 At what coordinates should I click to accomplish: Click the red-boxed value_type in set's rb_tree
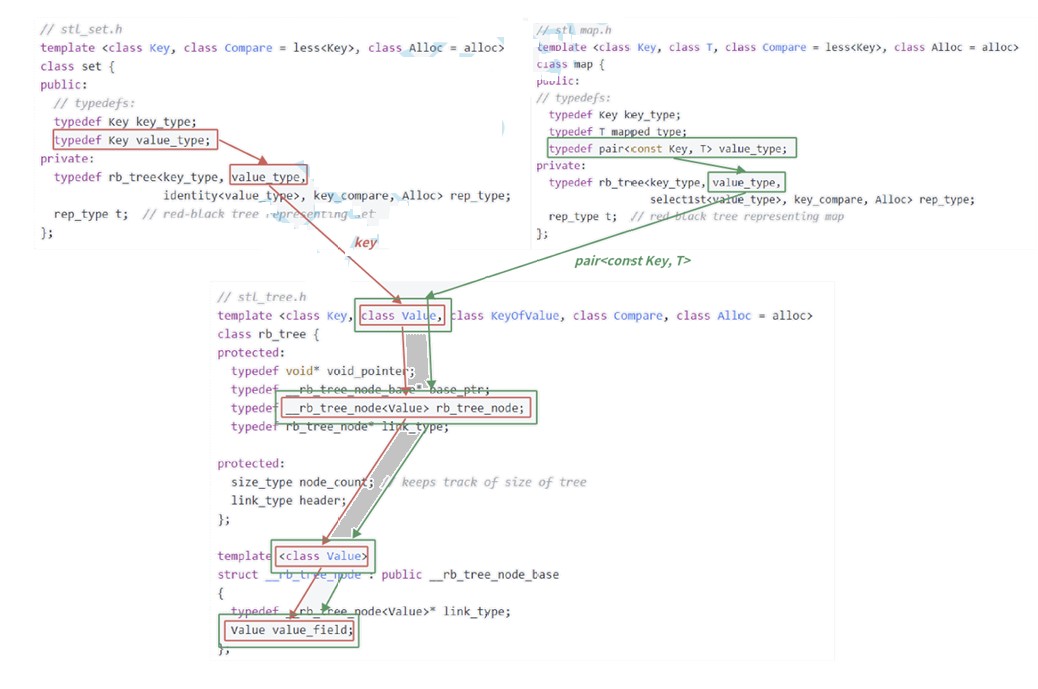coord(268,177)
